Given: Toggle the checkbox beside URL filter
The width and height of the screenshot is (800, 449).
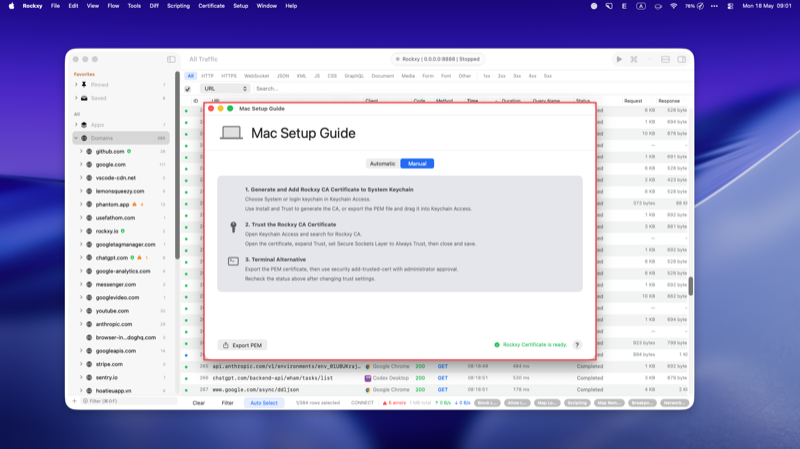Looking at the screenshot, I should (x=188, y=89).
